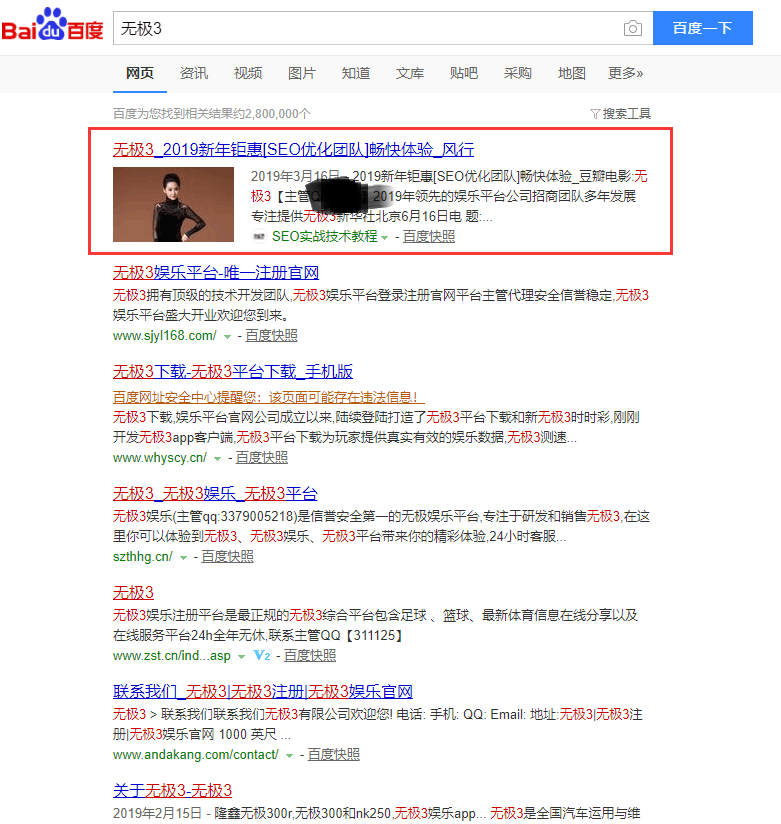
Task: Expand arrow next to www.zst.cn/ind...asp
Action: pyautogui.click(x=241, y=656)
